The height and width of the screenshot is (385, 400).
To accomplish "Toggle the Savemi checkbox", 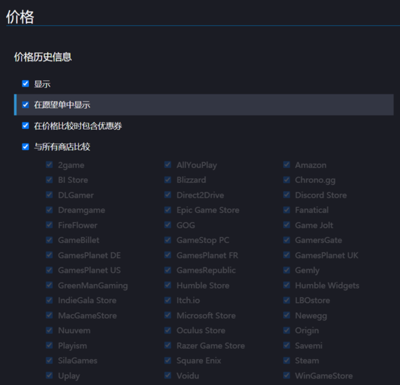I will click(x=287, y=345).
